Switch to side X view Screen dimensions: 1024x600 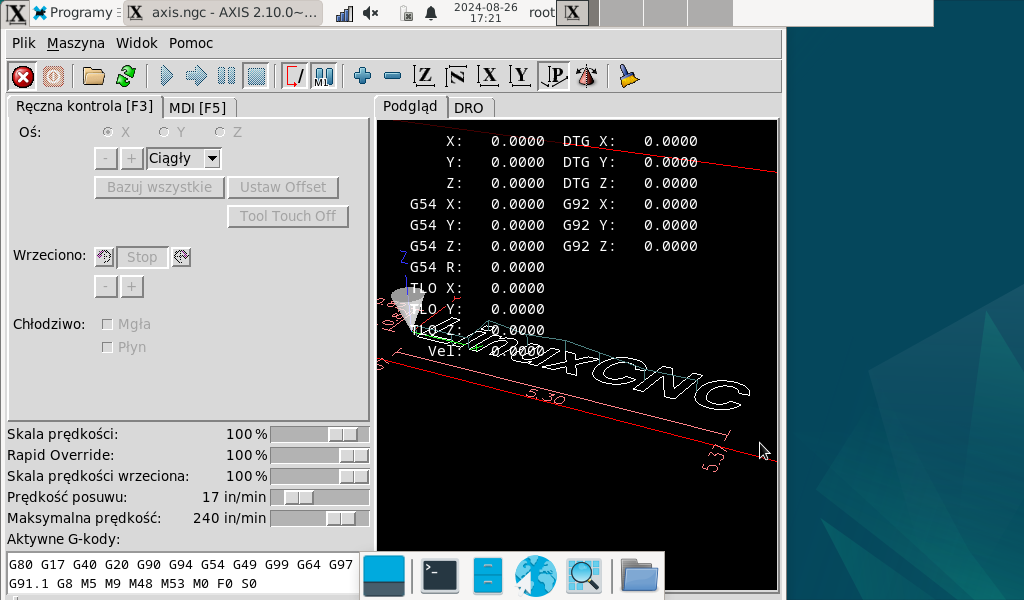click(488, 77)
